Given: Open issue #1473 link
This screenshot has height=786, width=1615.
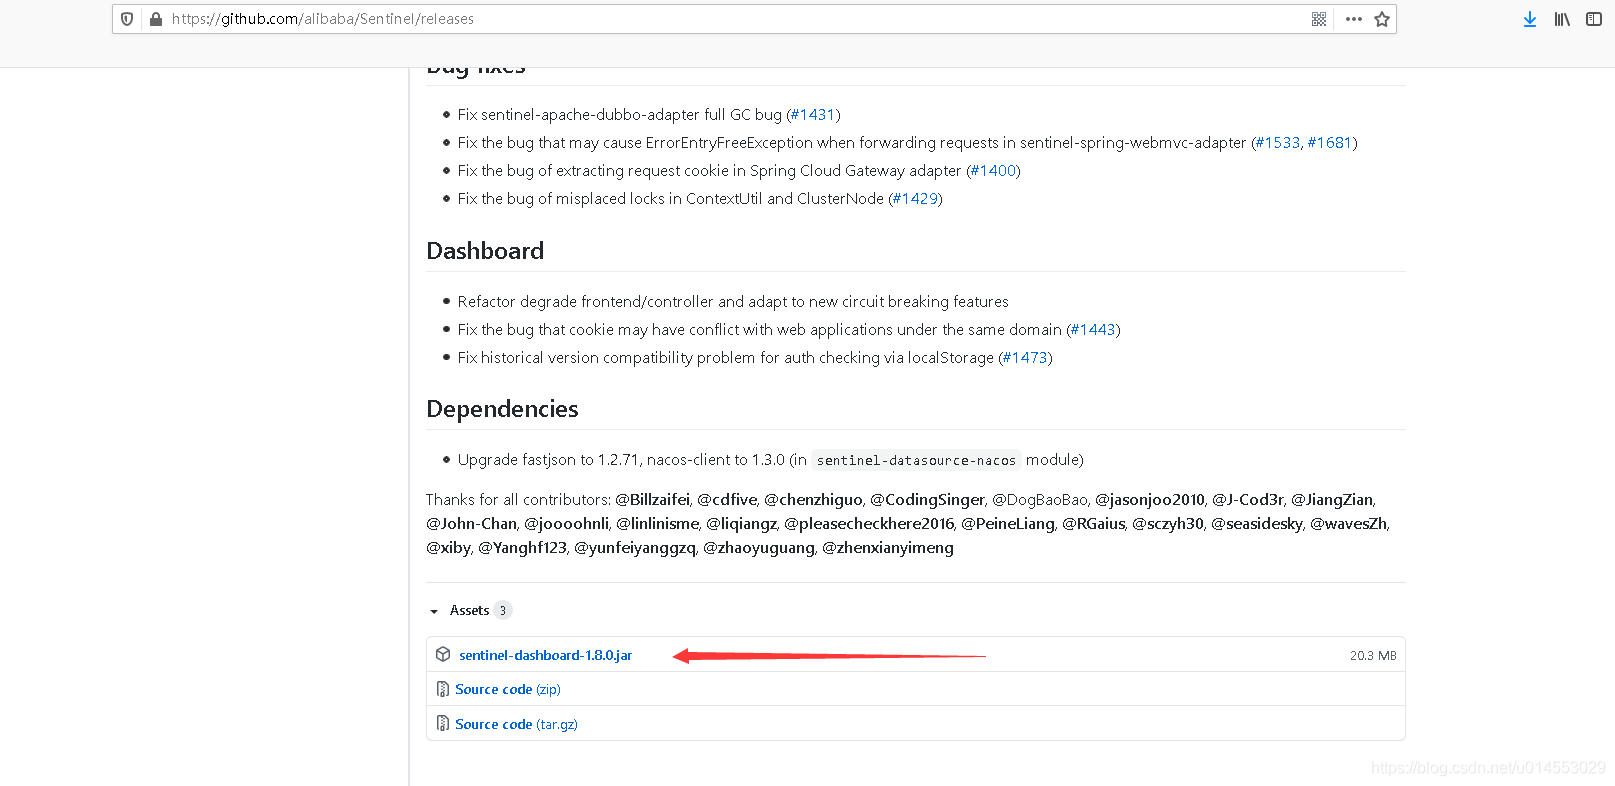Looking at the screenshot, I should click(x=1025, y=358).
